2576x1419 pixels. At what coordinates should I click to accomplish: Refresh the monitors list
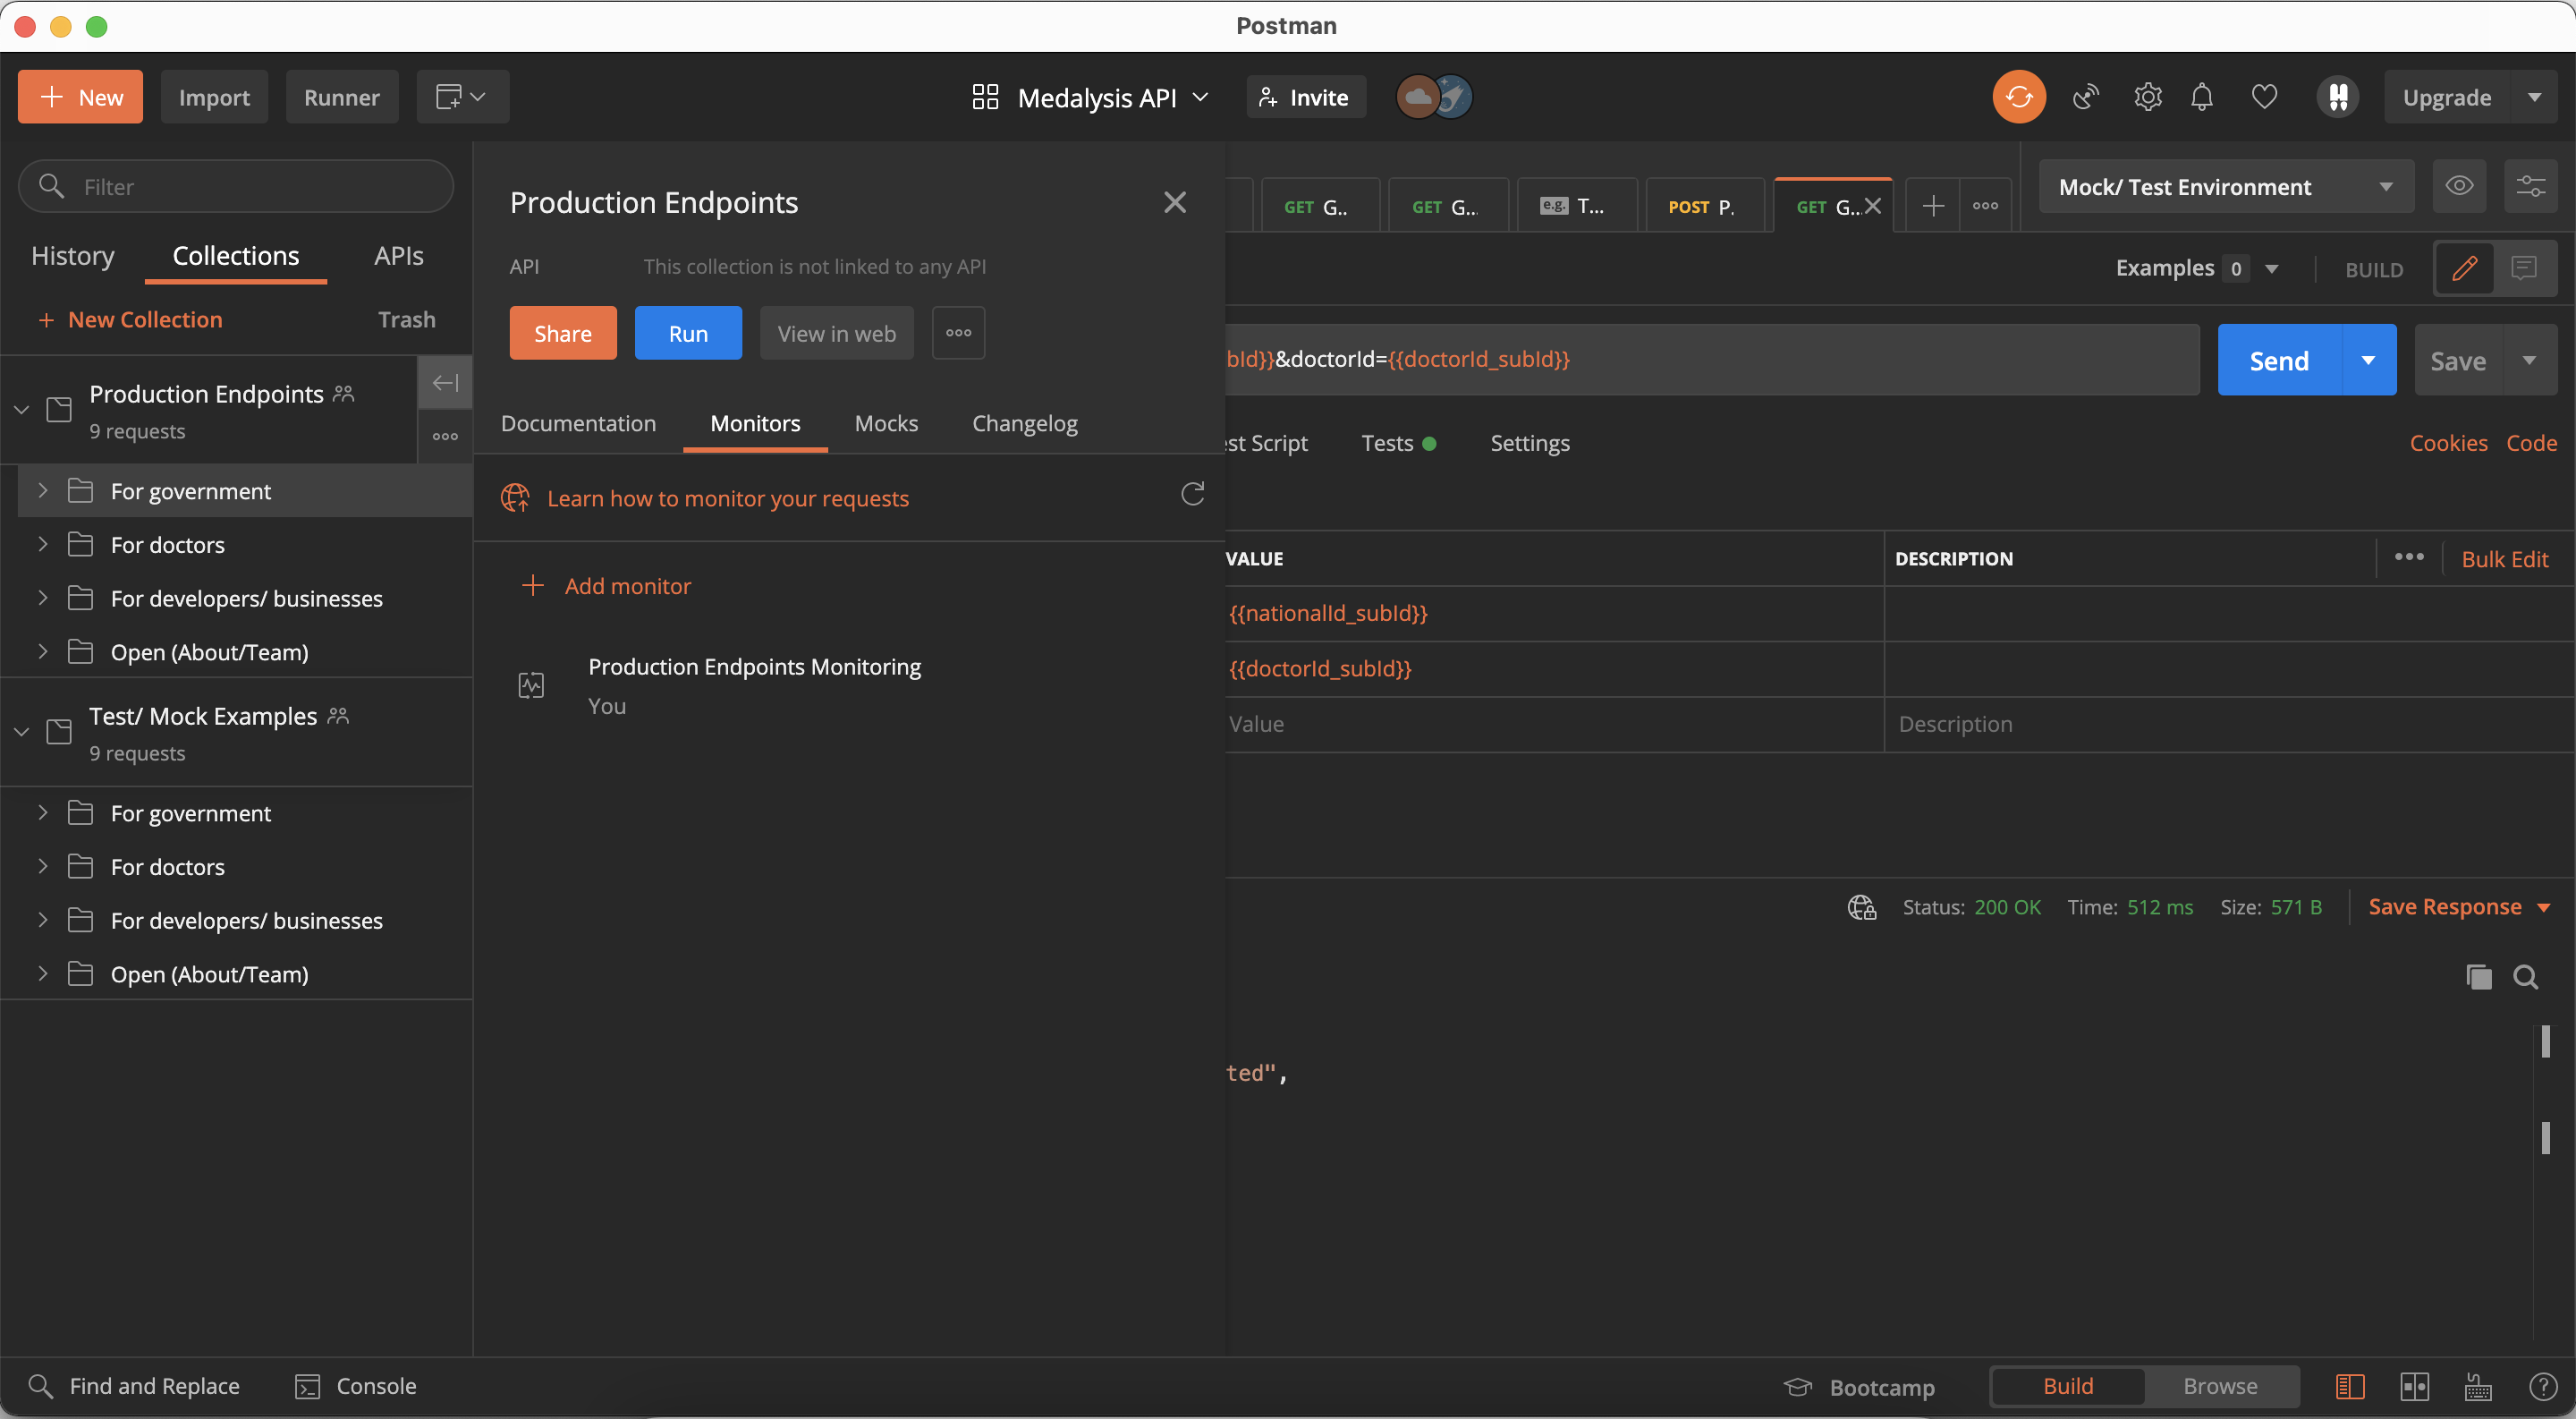[1192, 494]
